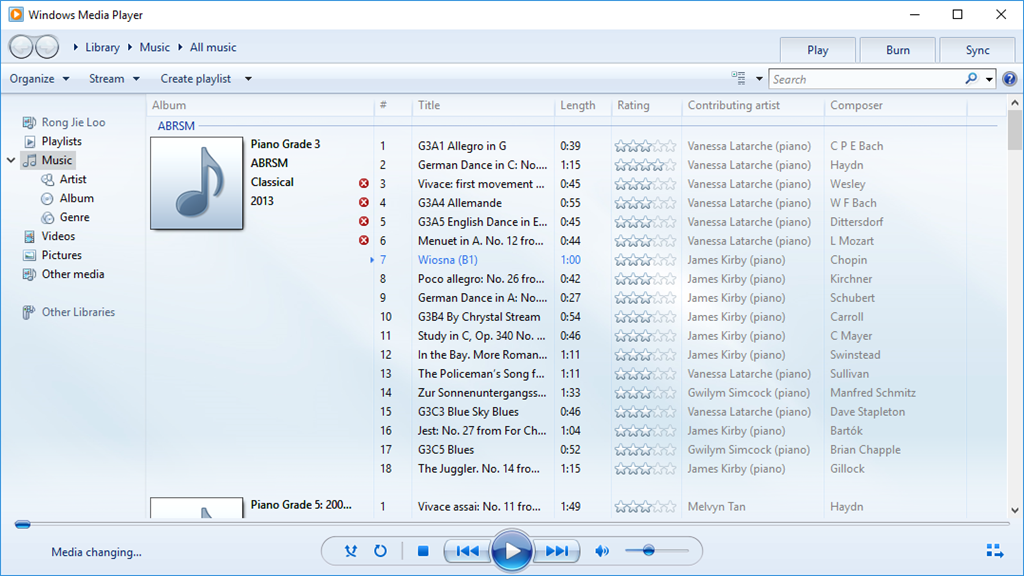1024x576 pixels.
Task: Open the search options dropdown arrow
Action: tap(989, 80)
